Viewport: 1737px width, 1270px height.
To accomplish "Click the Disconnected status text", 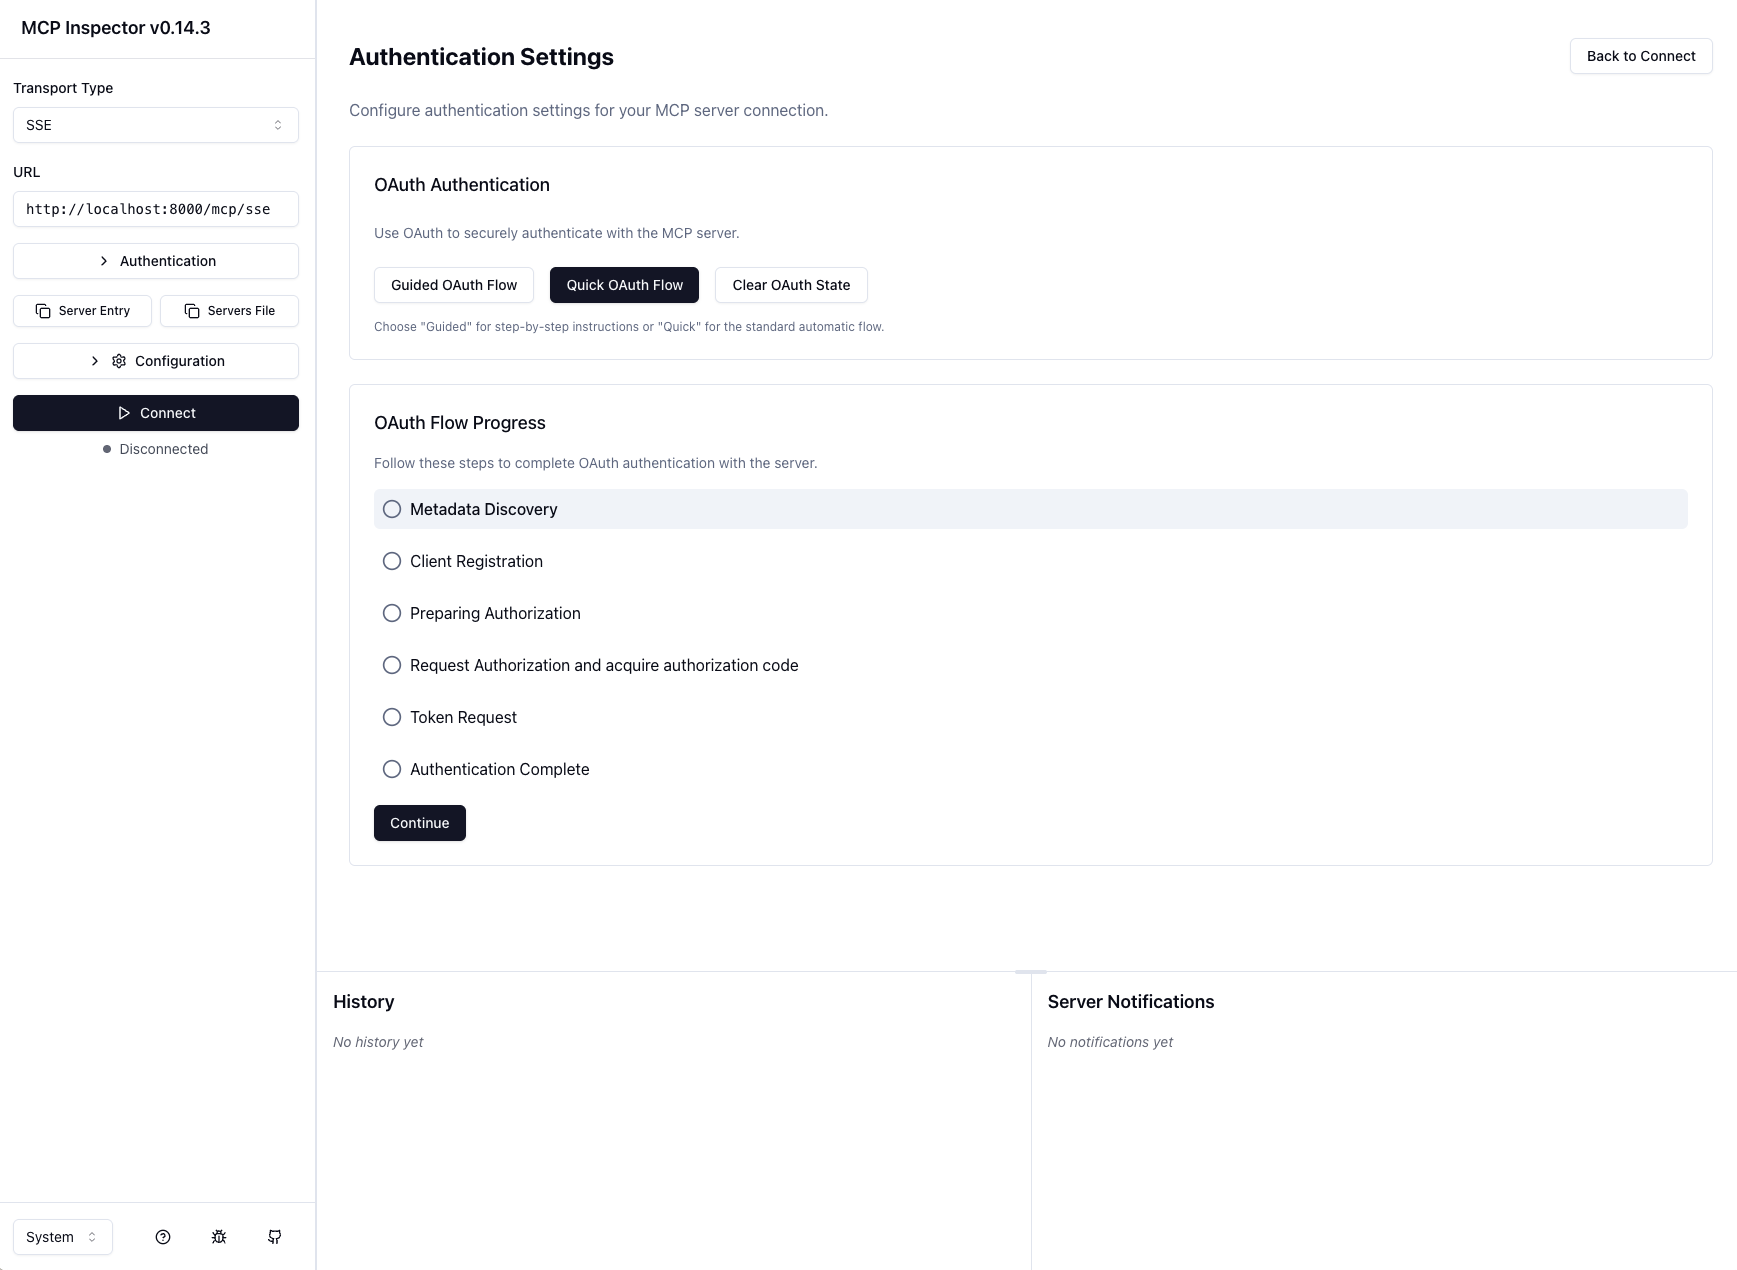I will tap(164, 449).
